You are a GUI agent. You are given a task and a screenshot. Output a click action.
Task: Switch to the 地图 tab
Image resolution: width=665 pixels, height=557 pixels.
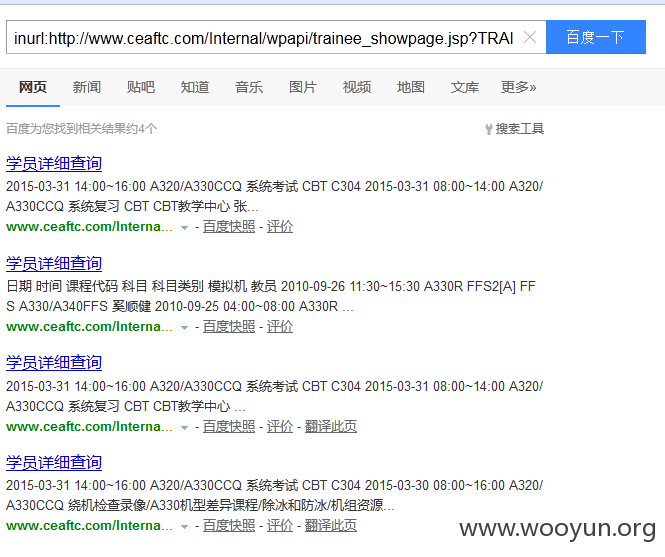click(411, 87)
